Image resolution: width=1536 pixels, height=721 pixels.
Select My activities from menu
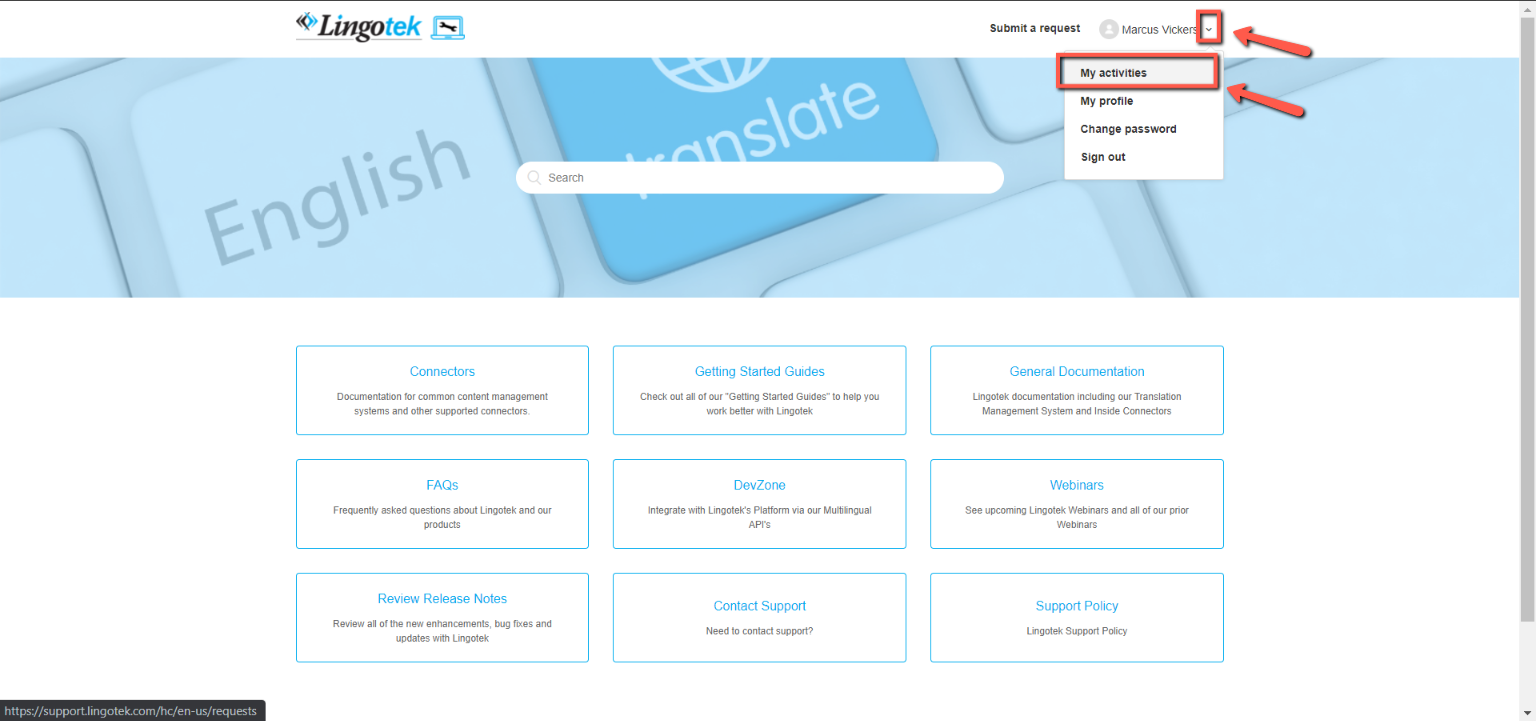tap(1113, 73)
